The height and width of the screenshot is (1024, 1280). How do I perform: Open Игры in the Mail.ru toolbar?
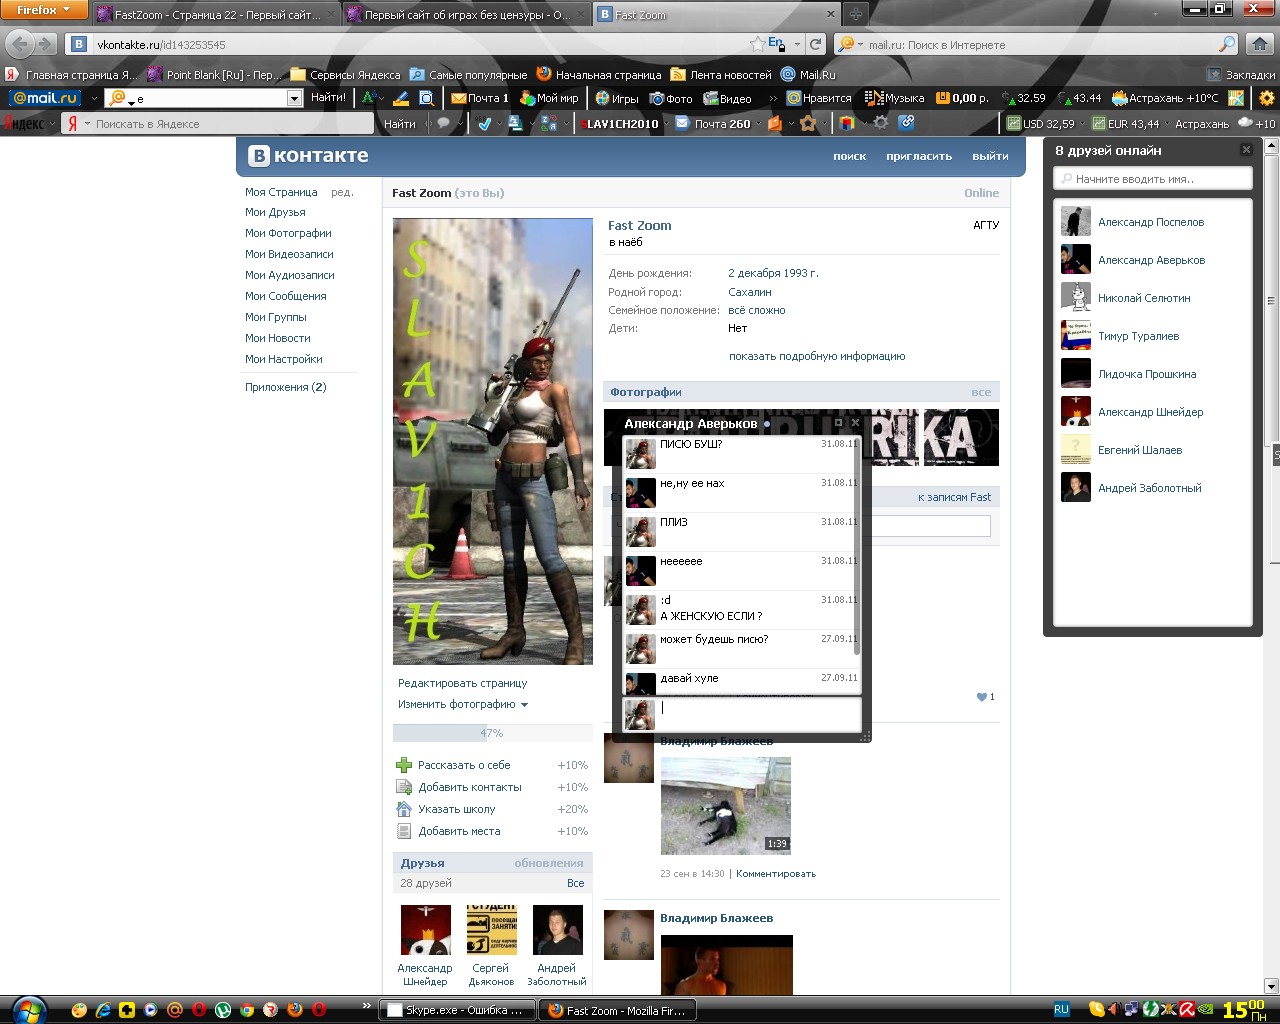617,98
